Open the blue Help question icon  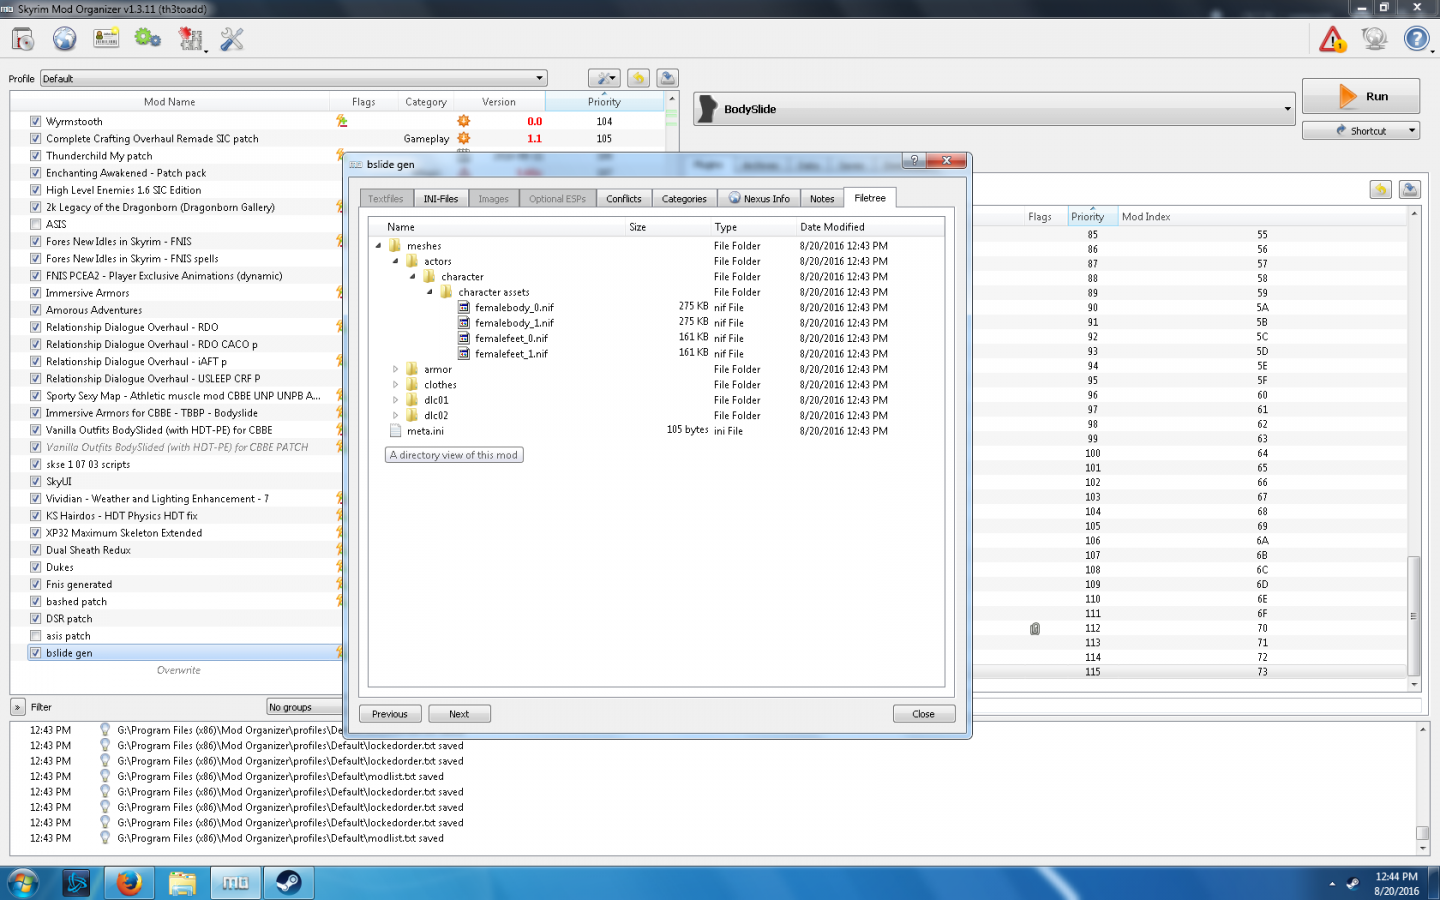point(1416,39)
